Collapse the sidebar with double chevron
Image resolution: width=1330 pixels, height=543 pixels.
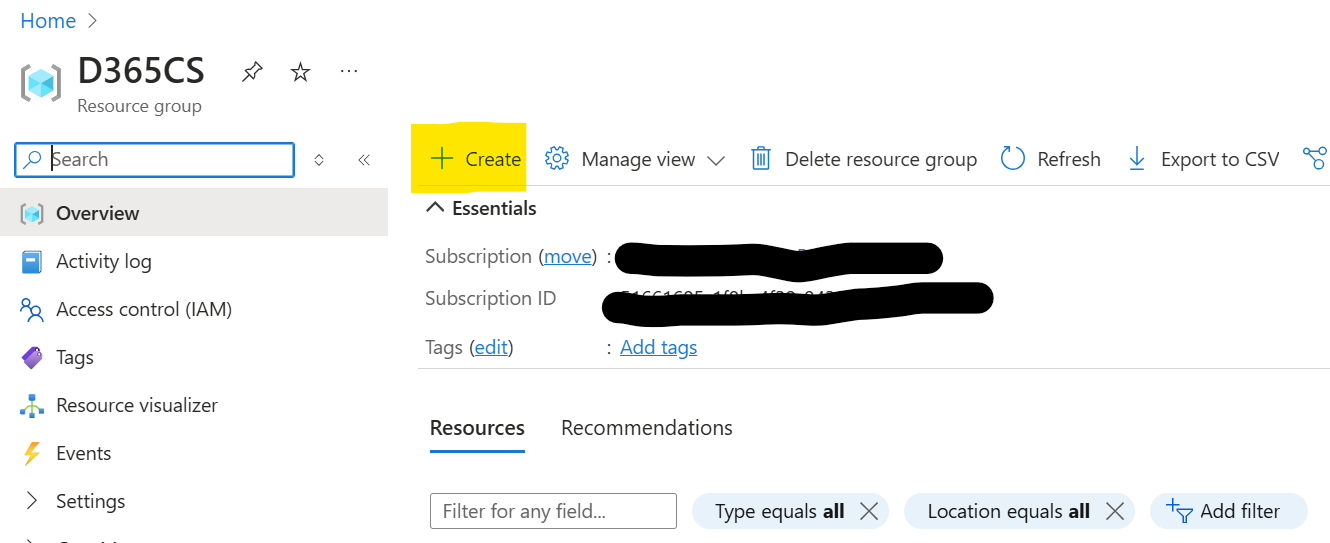point(364,160)
